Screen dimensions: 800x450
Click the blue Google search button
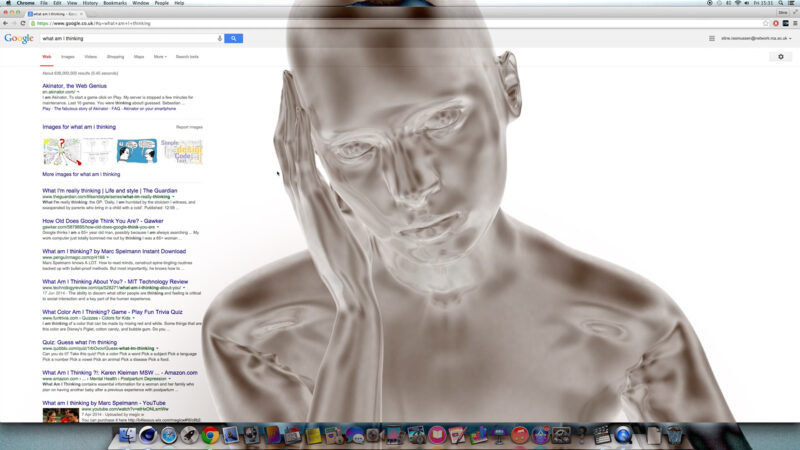[234, 38]
